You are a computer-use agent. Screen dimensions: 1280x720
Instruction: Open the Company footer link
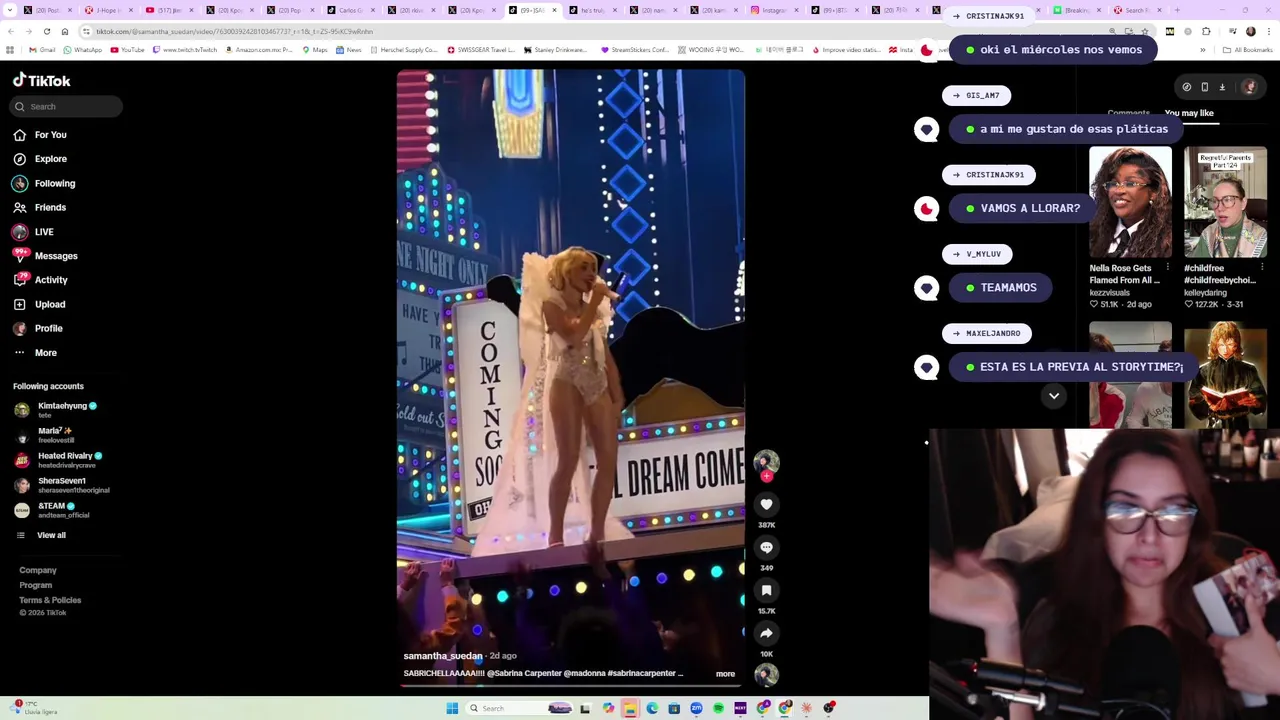point(38,570)
